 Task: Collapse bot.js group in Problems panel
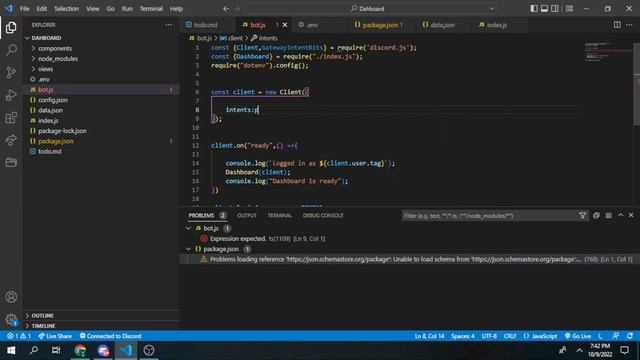pyautogui.click(x=189, y=228)
